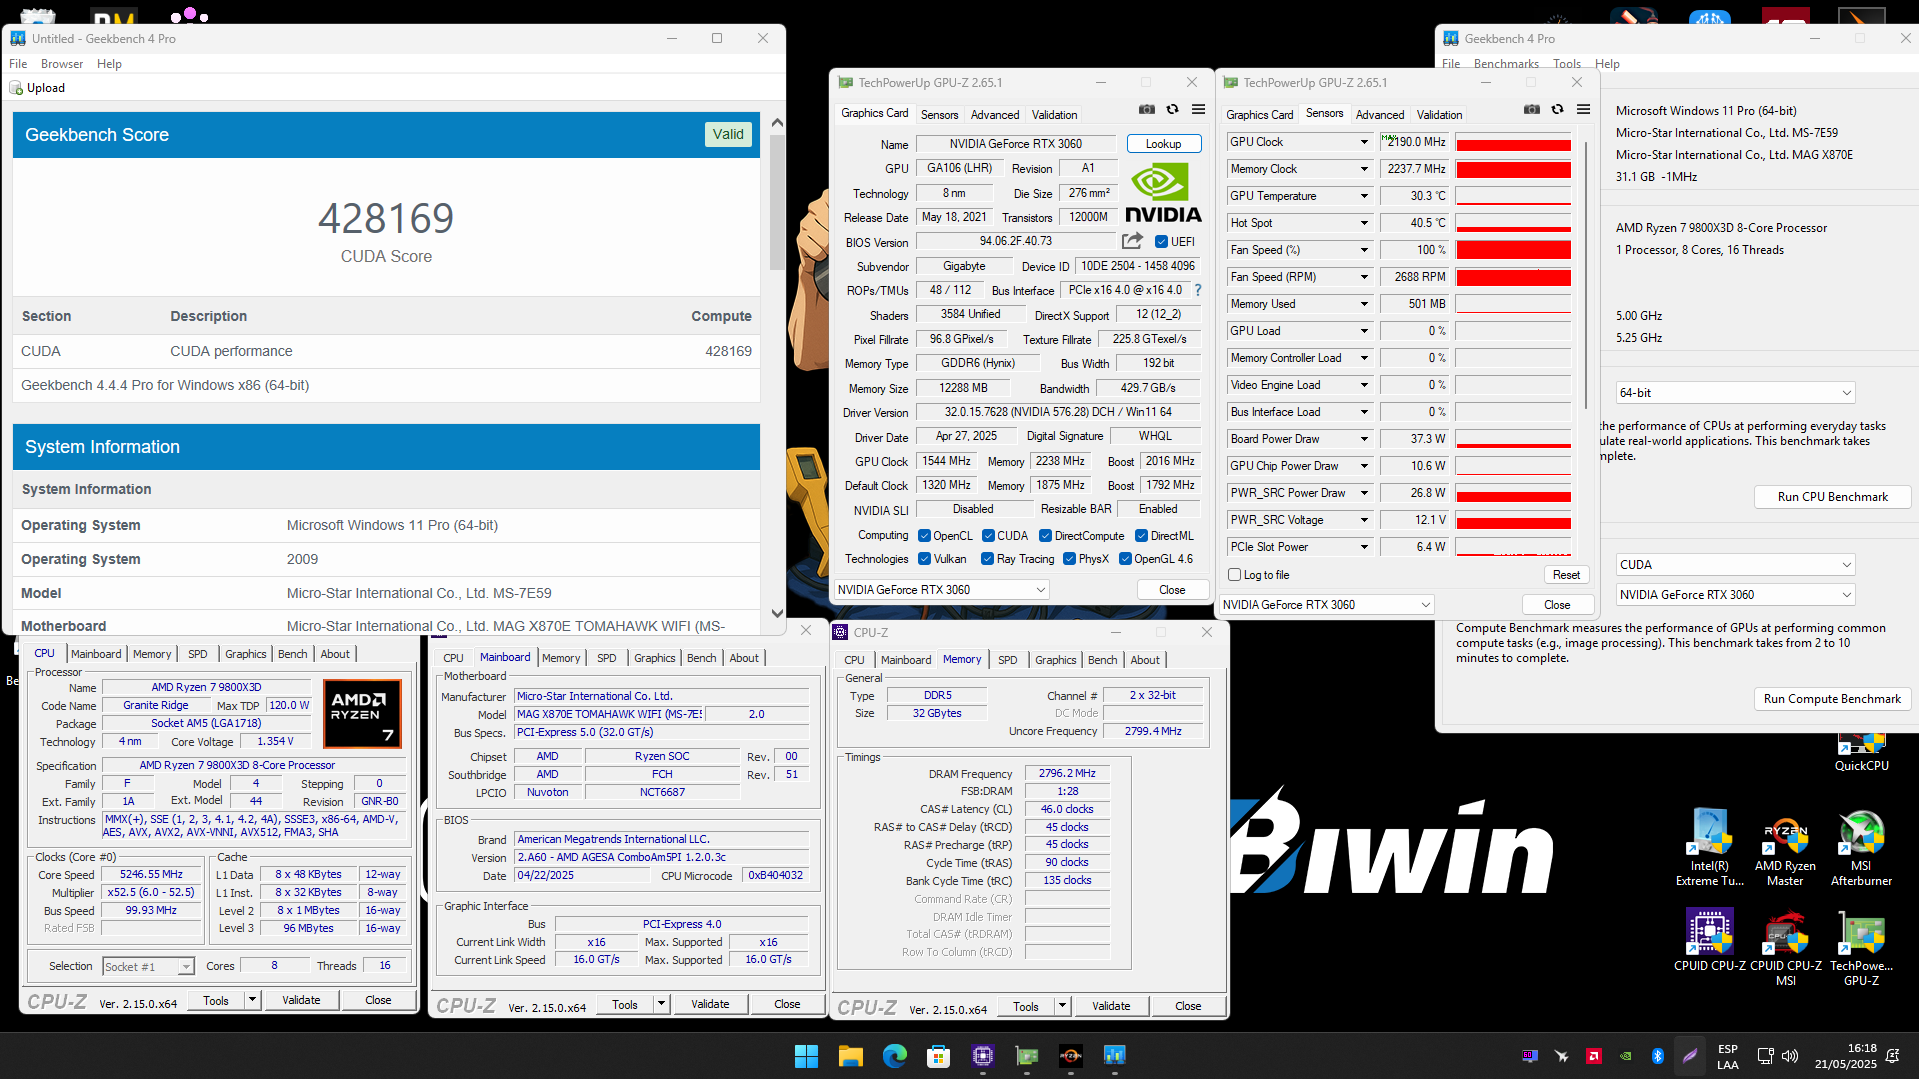Click the screenshot camera icon in GPU-Z Sensors window
Image resolution: width=1919 pixels, height=1079 pixels.
tap(1532, 110)
